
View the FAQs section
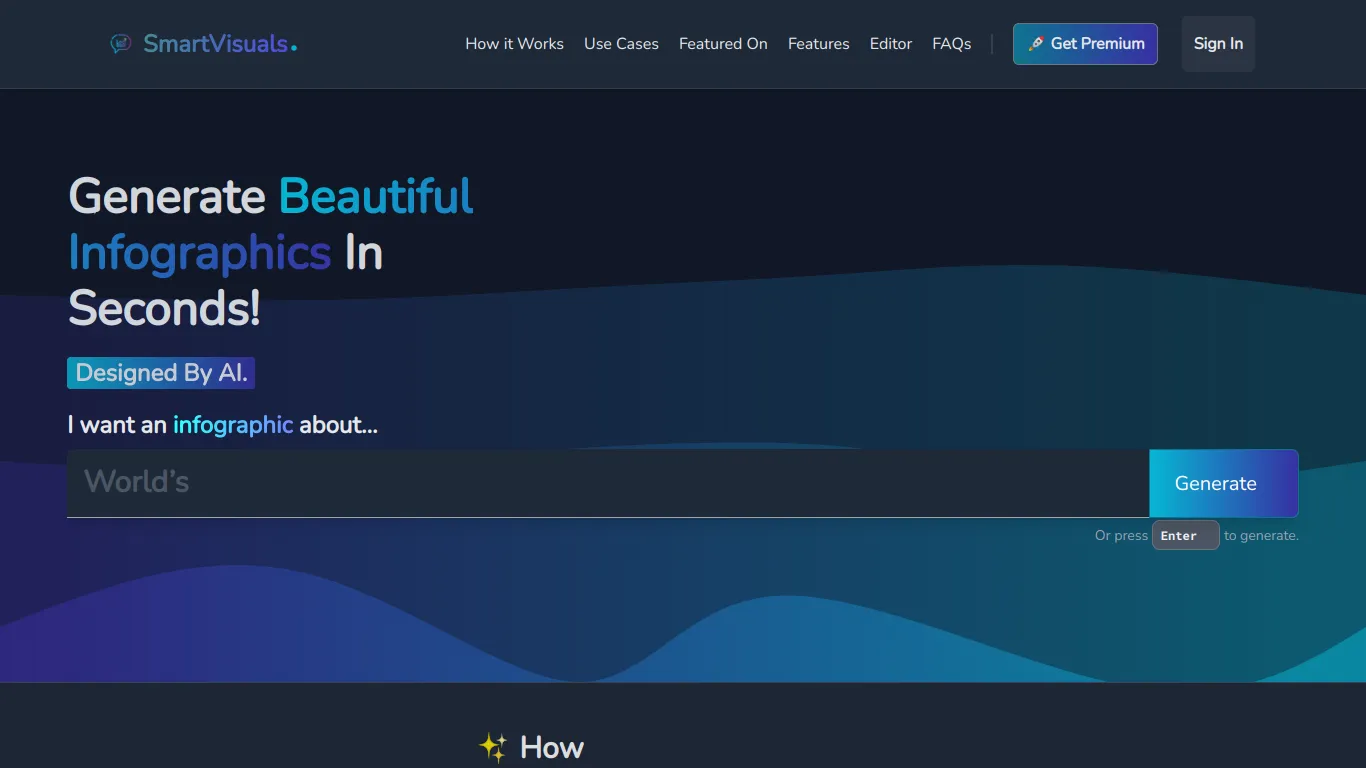point(951,44)
